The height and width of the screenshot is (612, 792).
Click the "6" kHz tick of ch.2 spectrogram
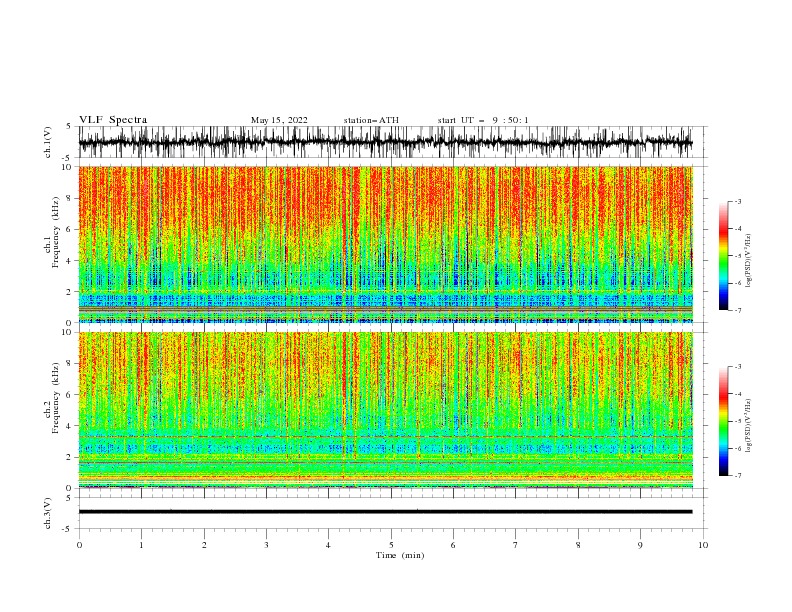tap(70, 395)
